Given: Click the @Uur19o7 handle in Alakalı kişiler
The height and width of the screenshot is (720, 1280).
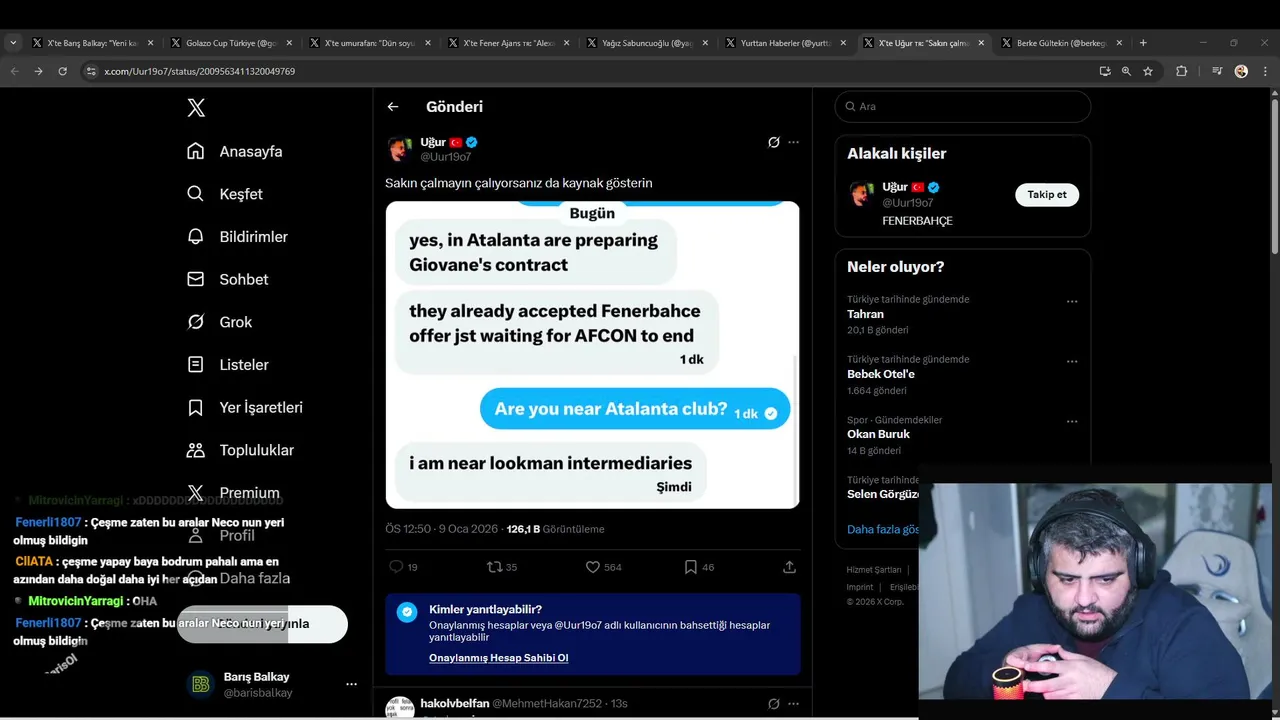Looking at the screenshot, I should click(907, 203).
